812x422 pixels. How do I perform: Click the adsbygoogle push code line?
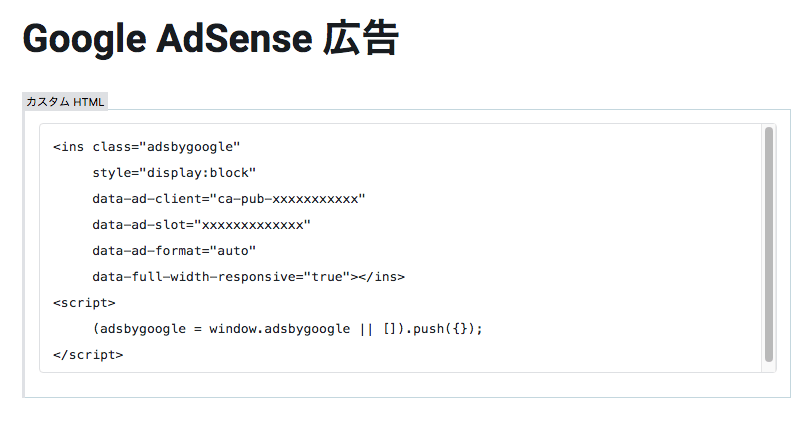[x=287, y=329]
